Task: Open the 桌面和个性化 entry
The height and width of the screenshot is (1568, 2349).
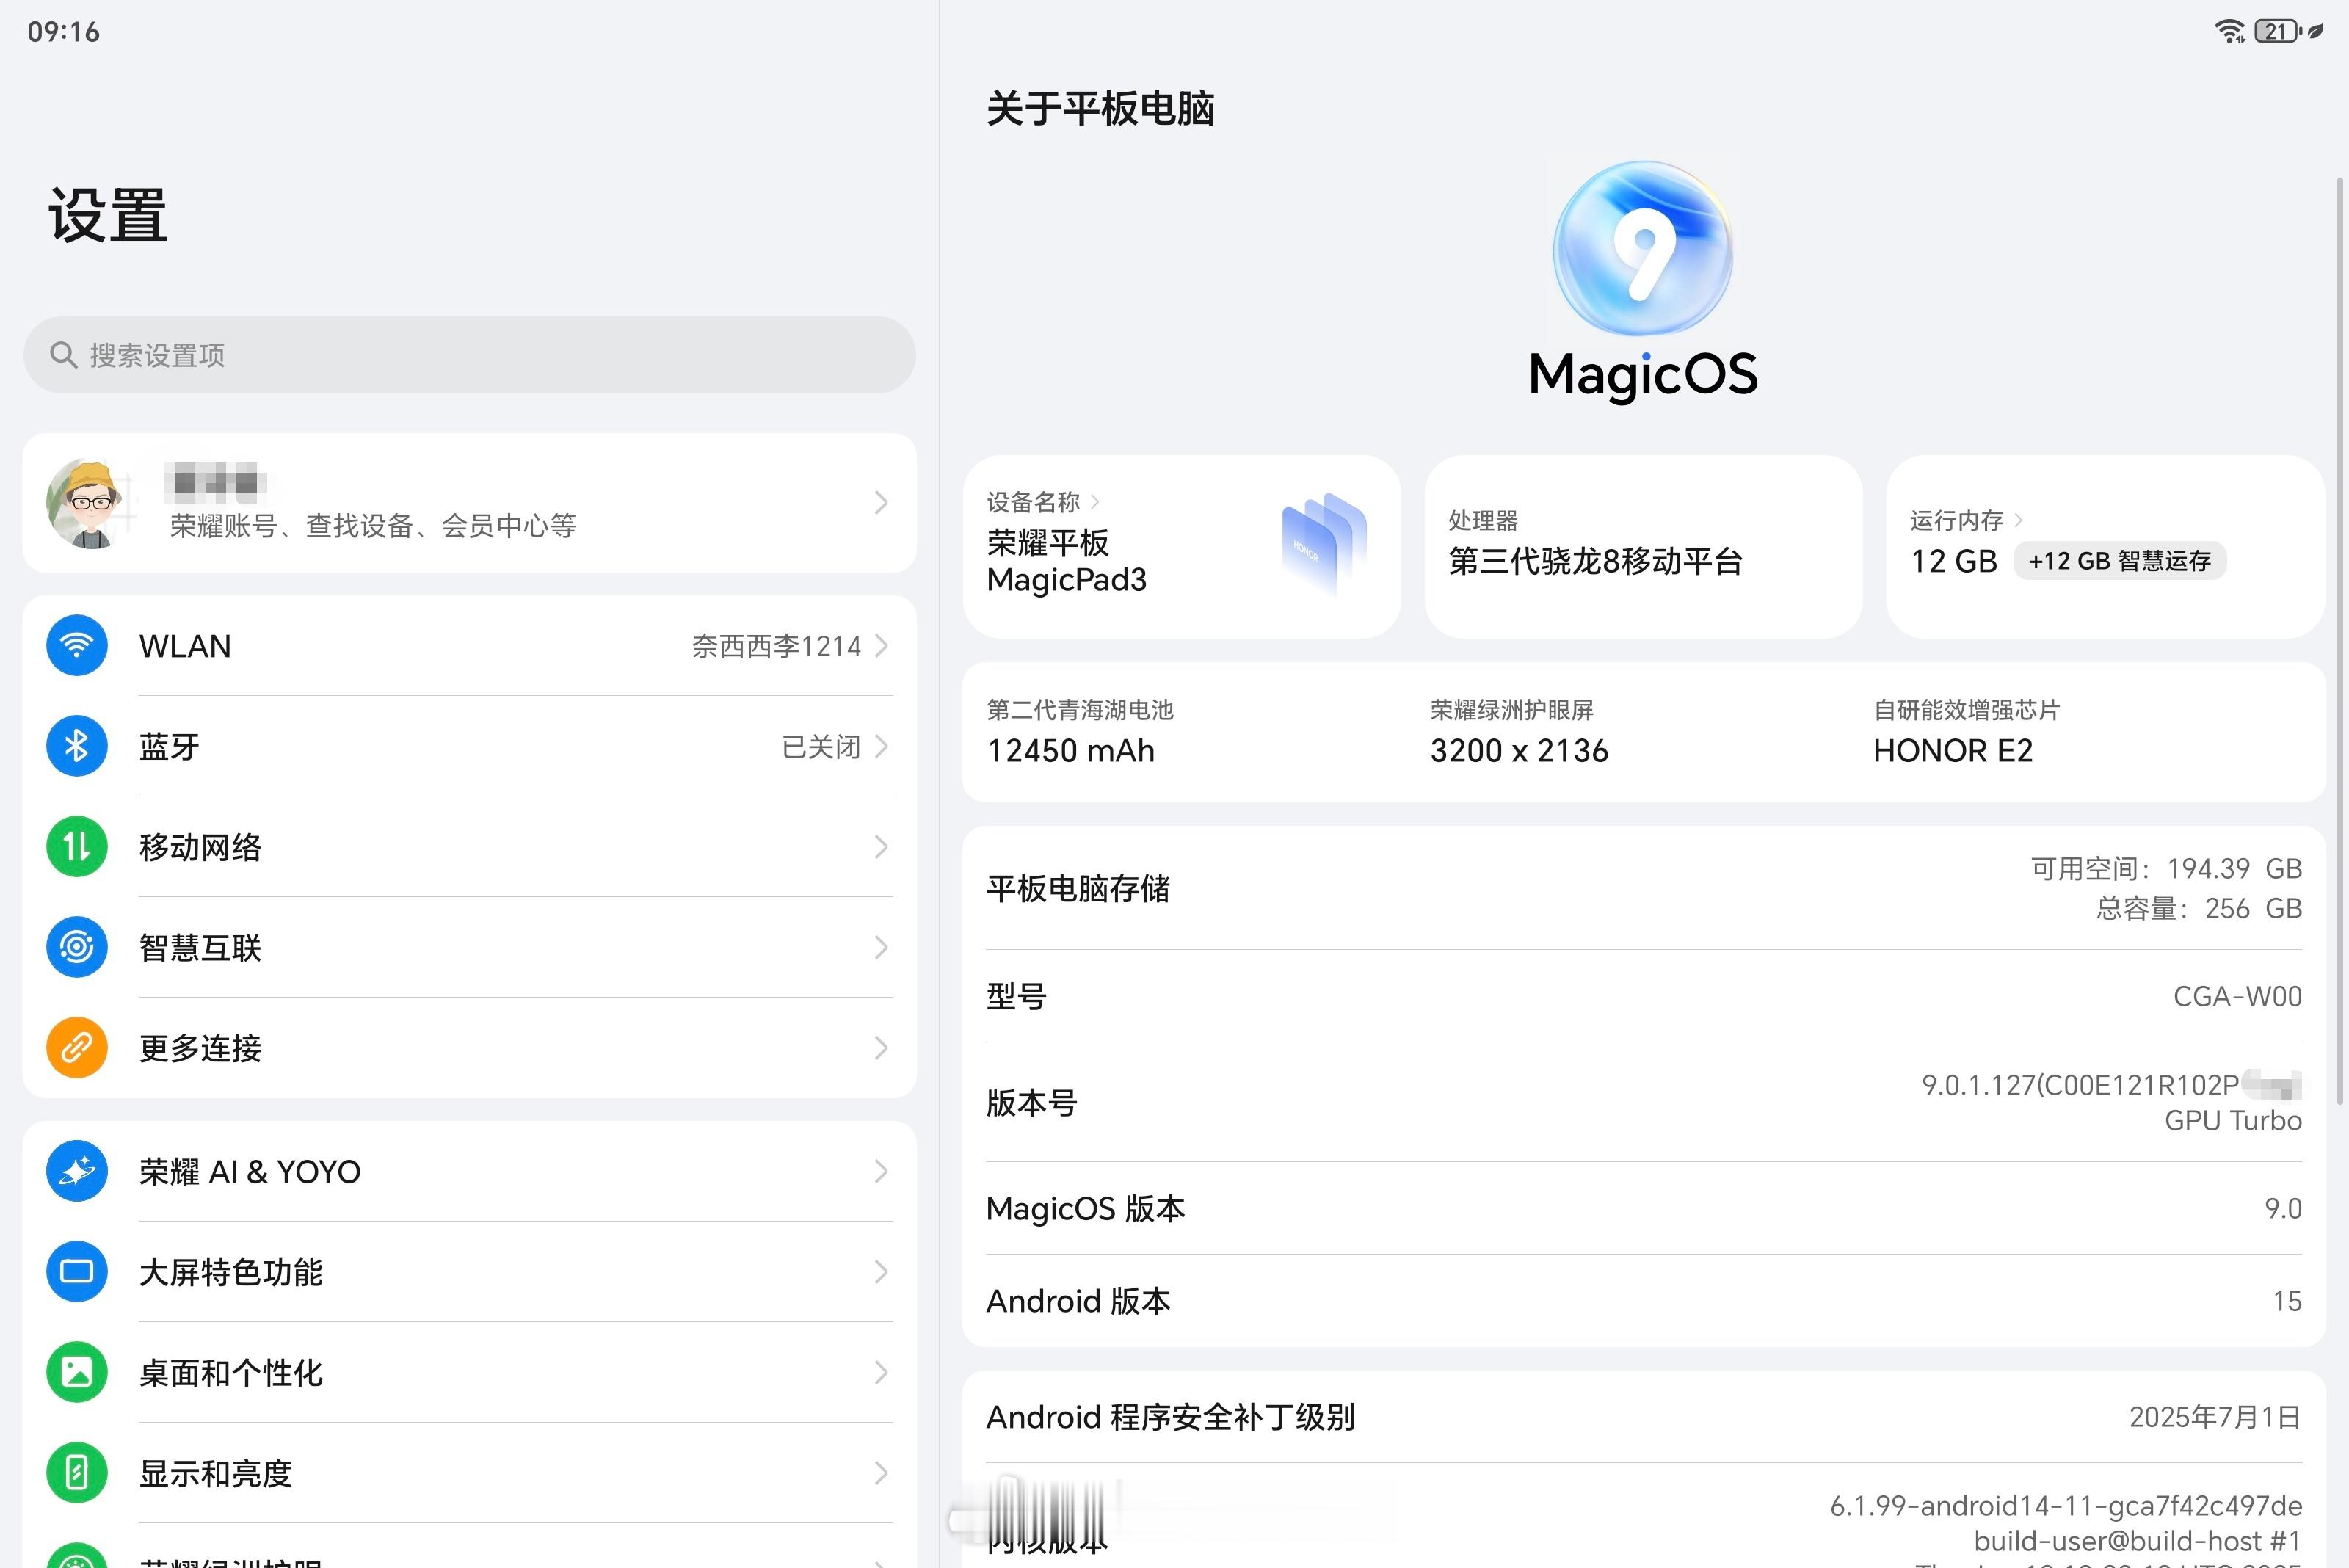Action: (x=469, y=1372)
